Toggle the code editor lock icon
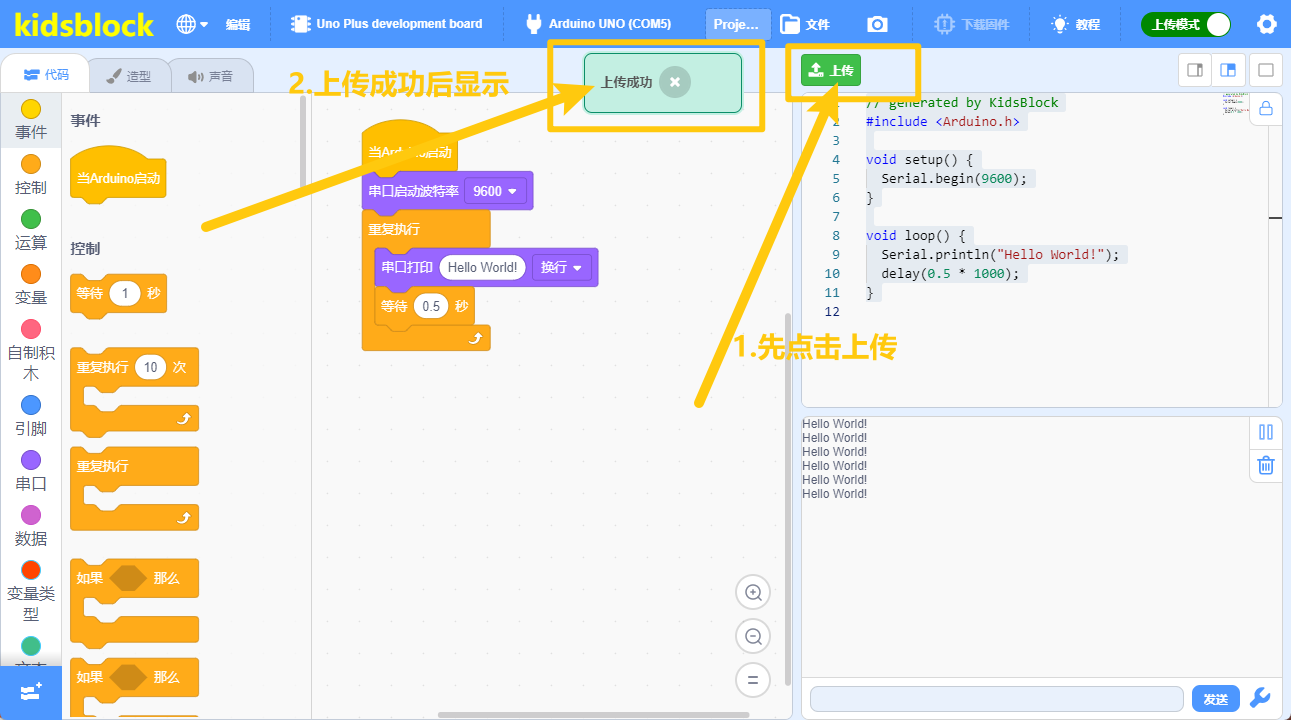The image size is (1291, 720). click(x=1266, y=108)
